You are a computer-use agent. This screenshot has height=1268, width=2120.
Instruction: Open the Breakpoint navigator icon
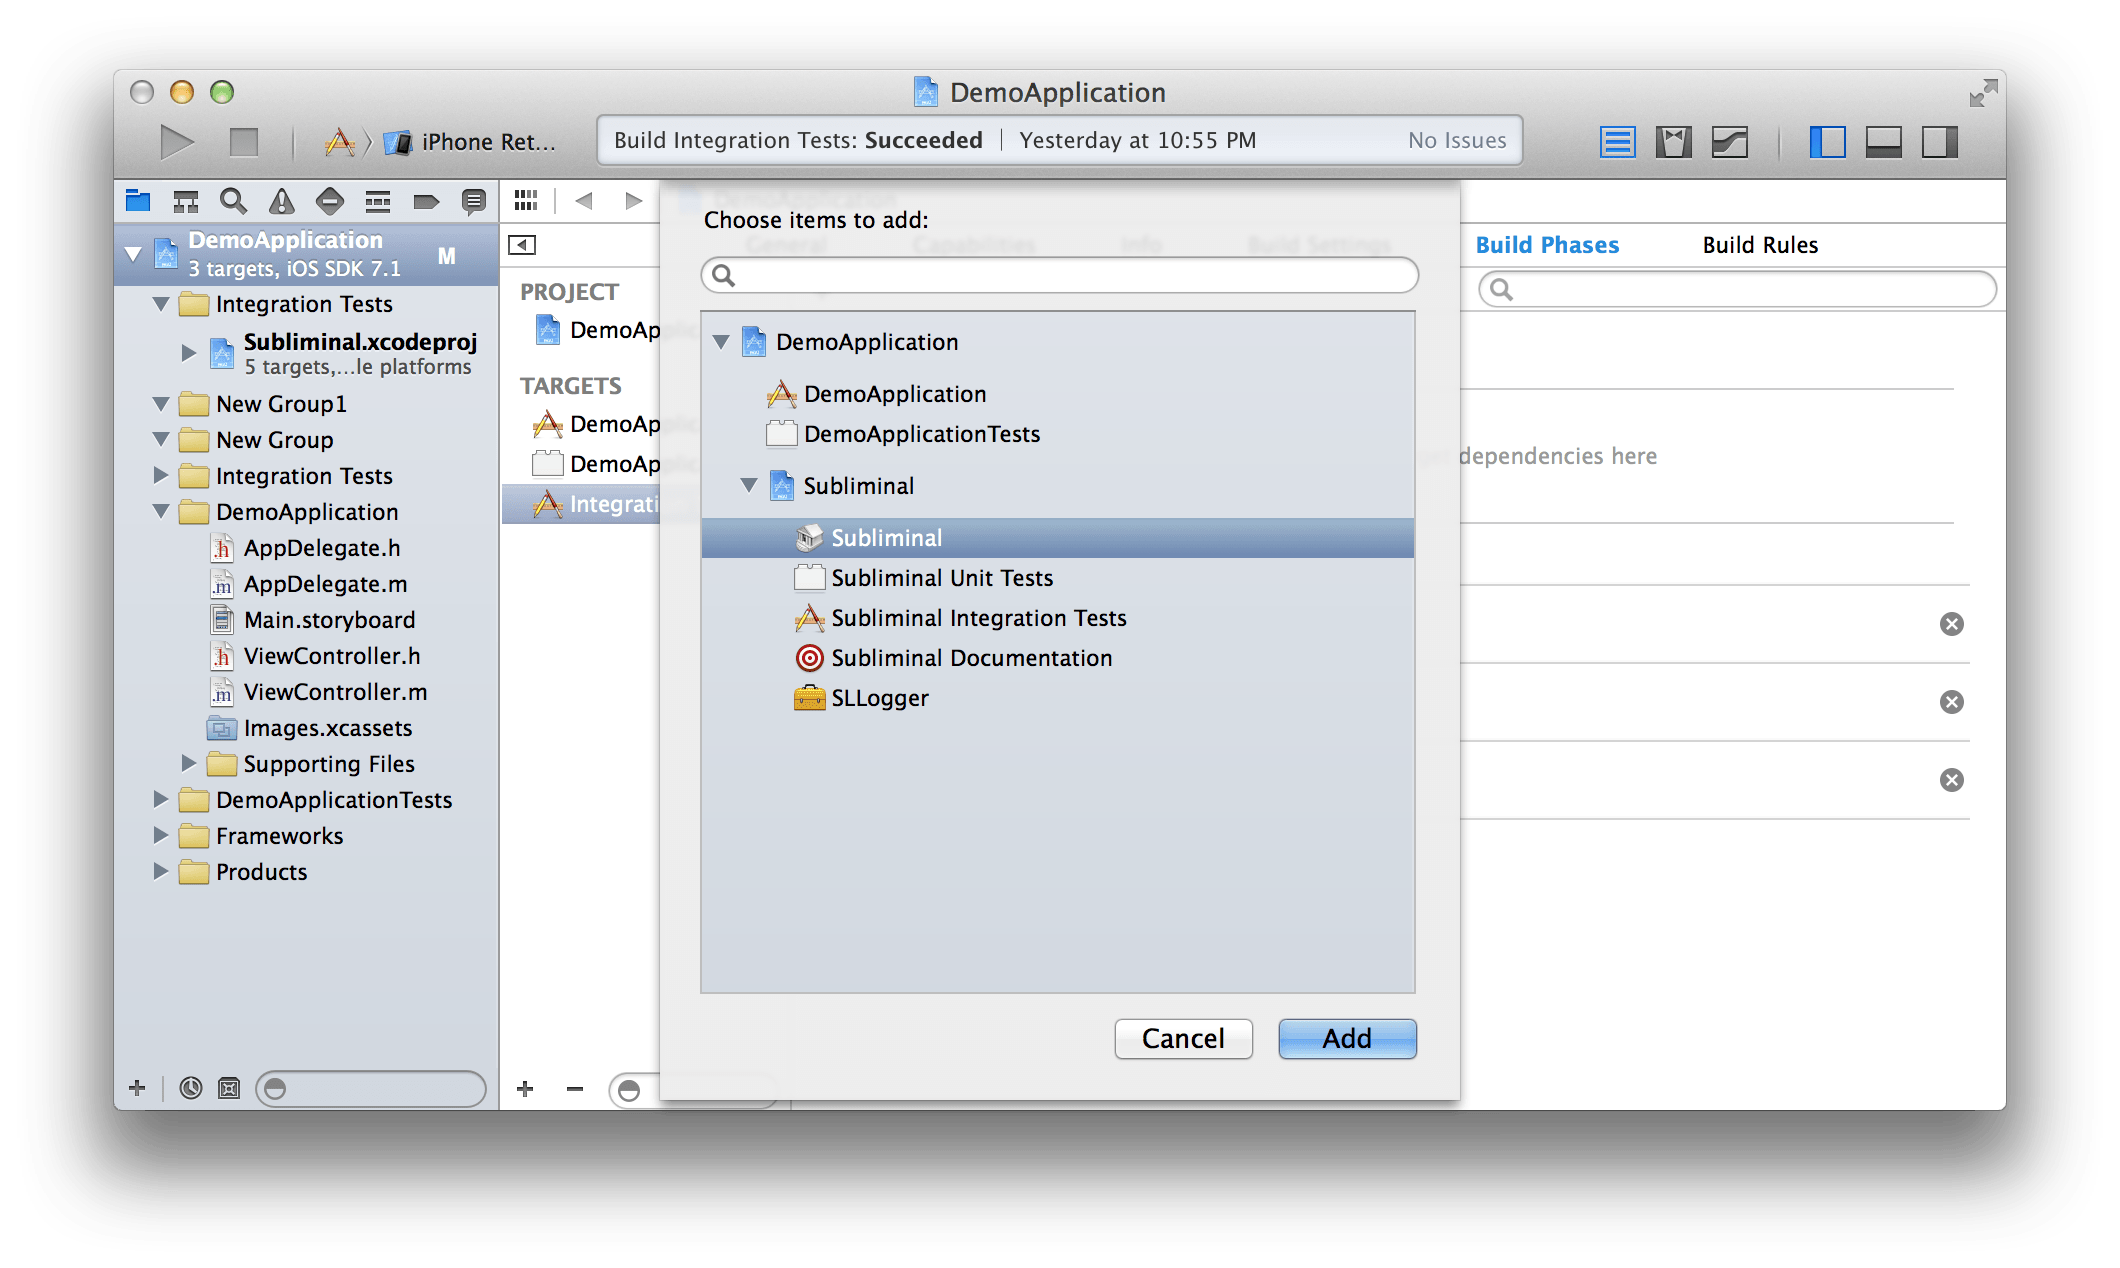tap(426, 201)
